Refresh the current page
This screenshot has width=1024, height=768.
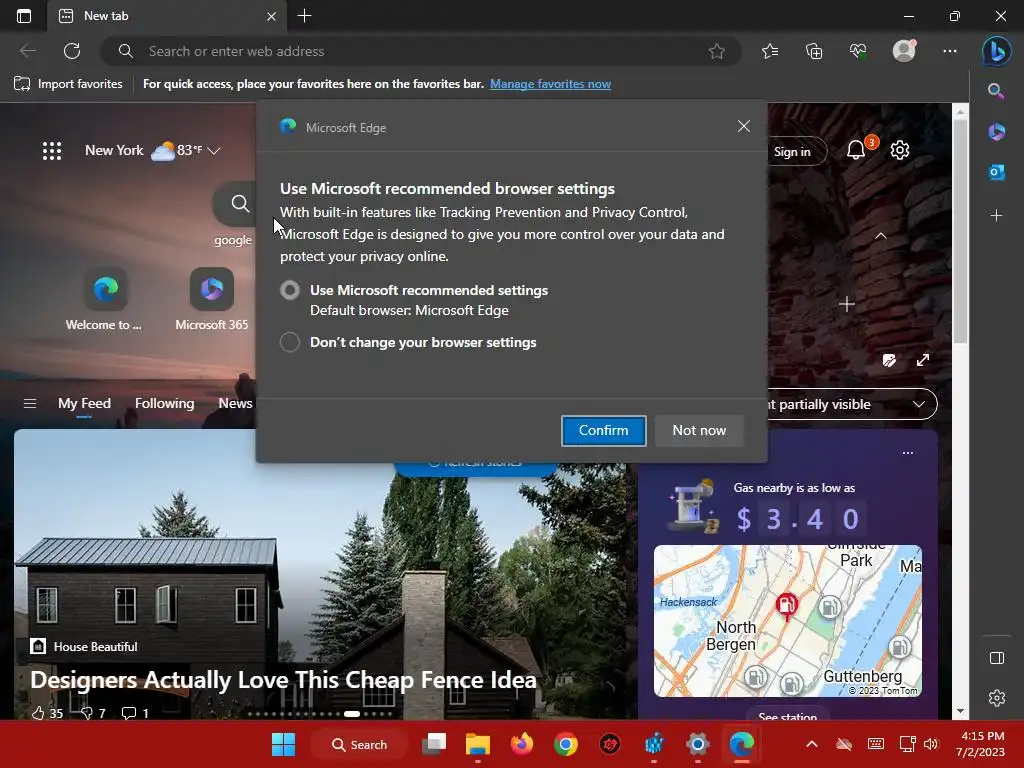(72, 51)
